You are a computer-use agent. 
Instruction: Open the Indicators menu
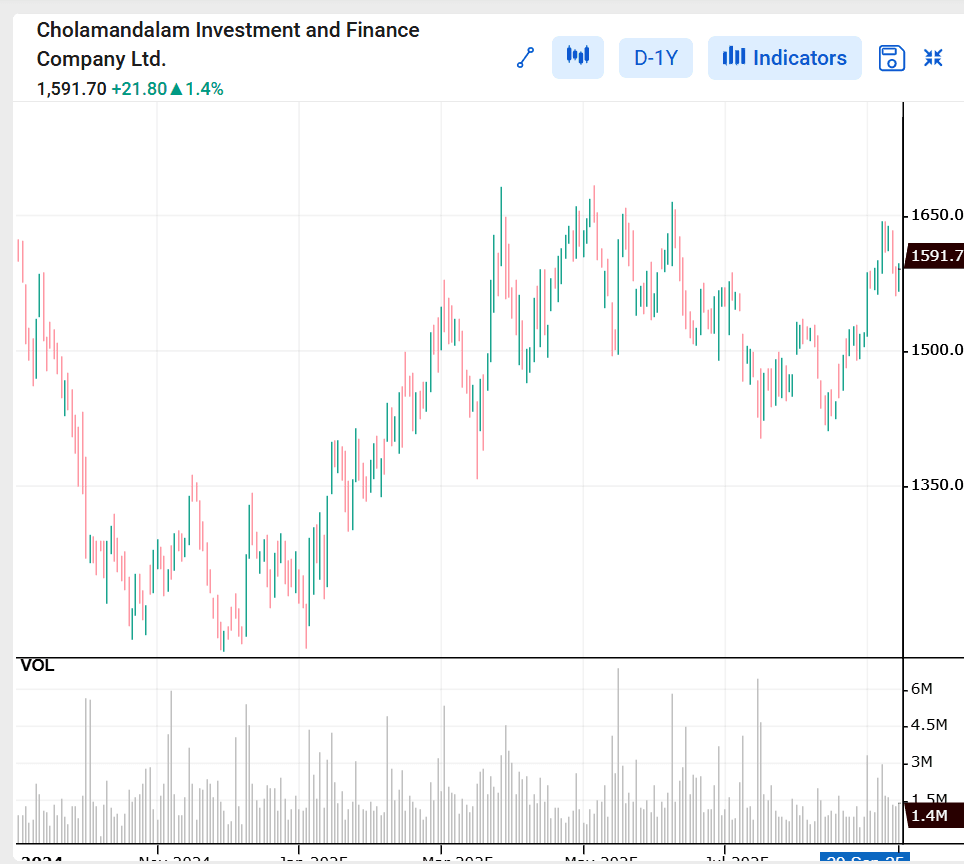click(784, 58)
